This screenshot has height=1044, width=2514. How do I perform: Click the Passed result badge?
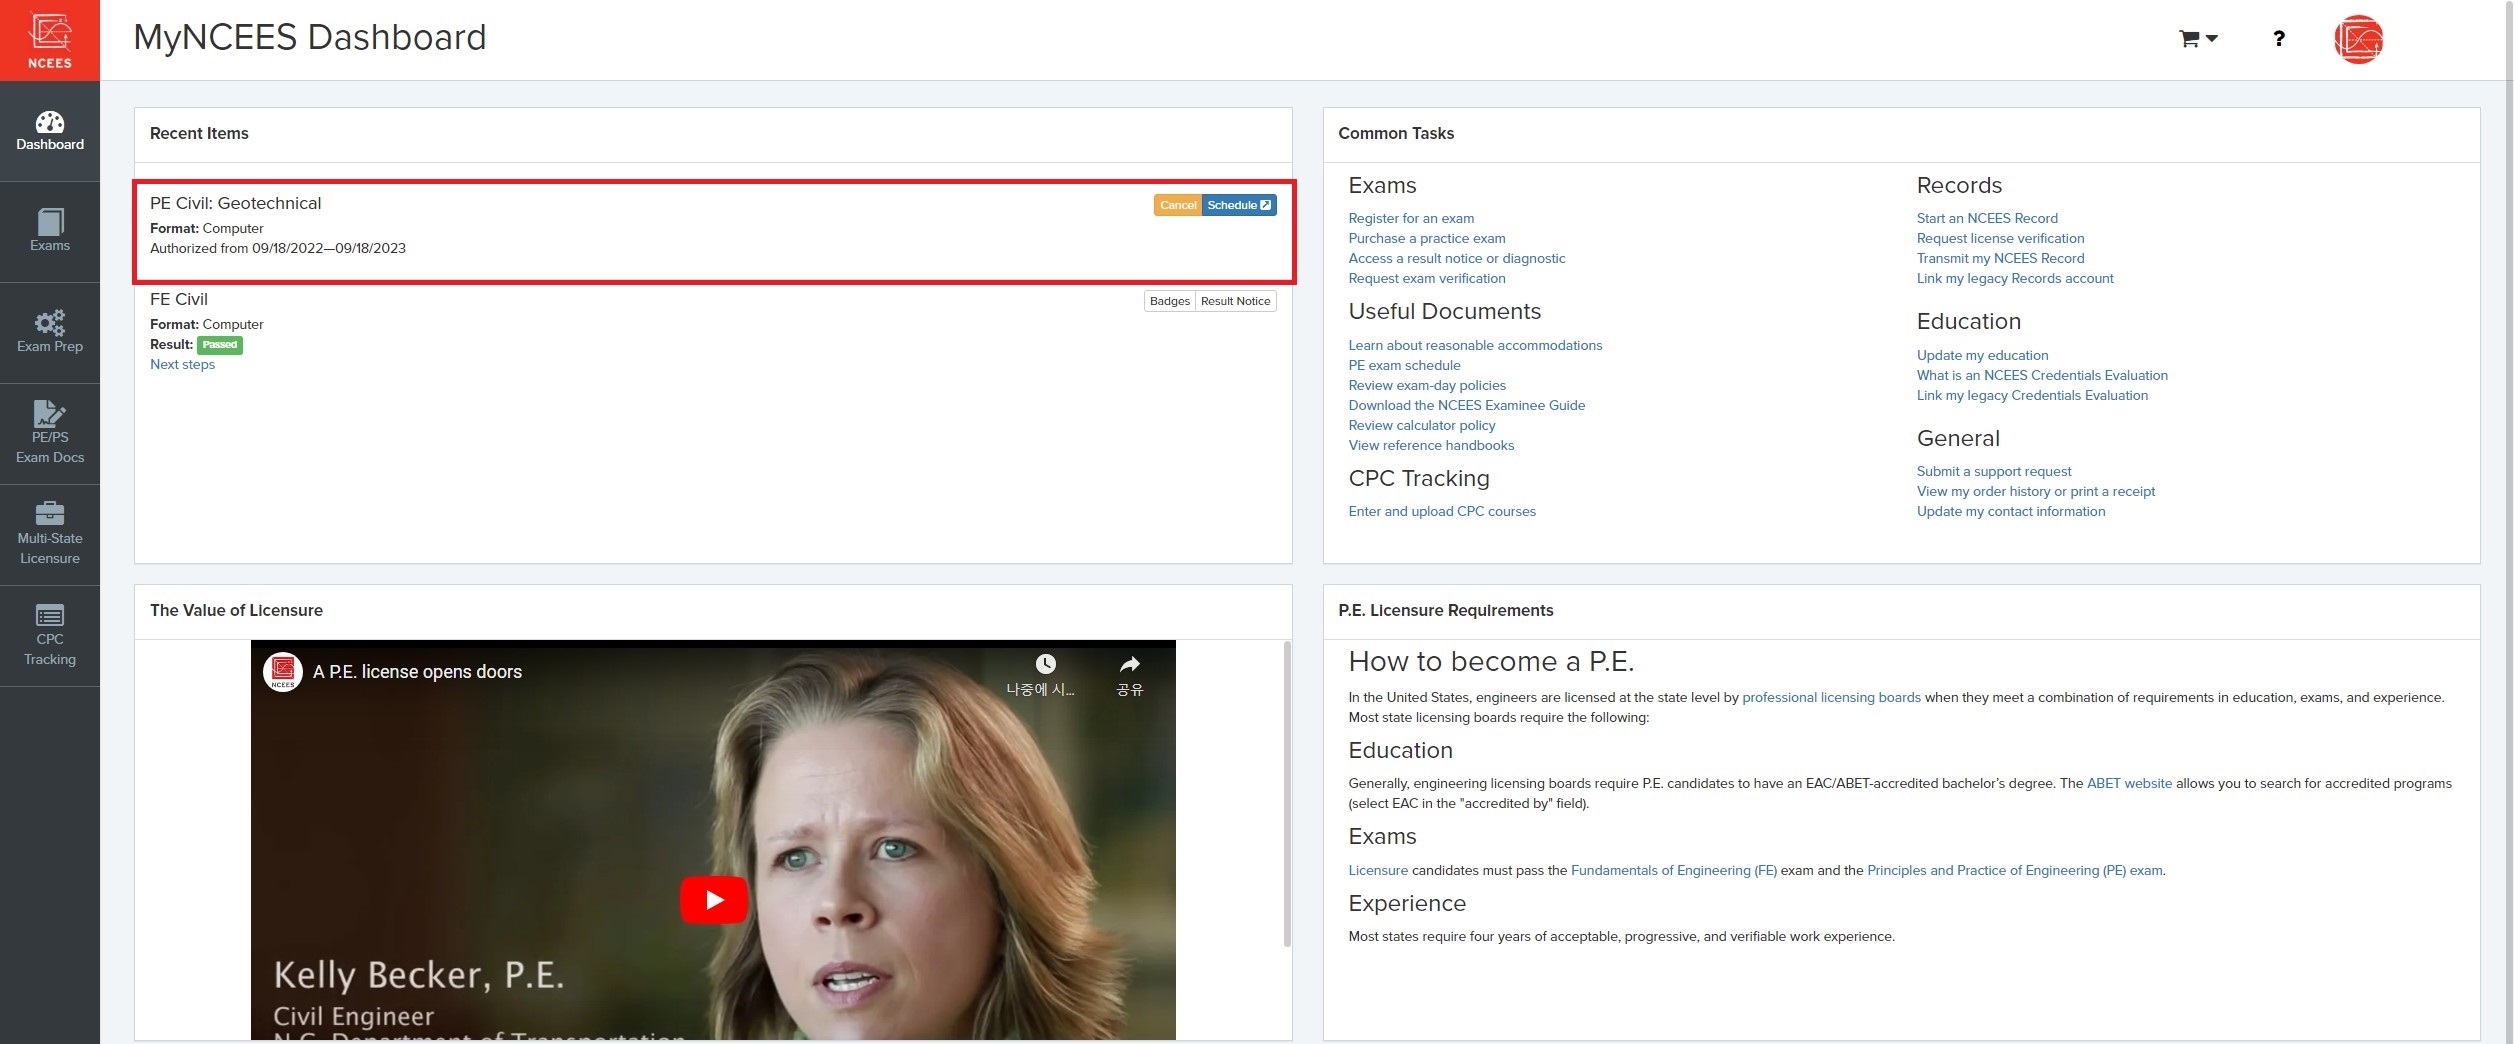point(220,345)
